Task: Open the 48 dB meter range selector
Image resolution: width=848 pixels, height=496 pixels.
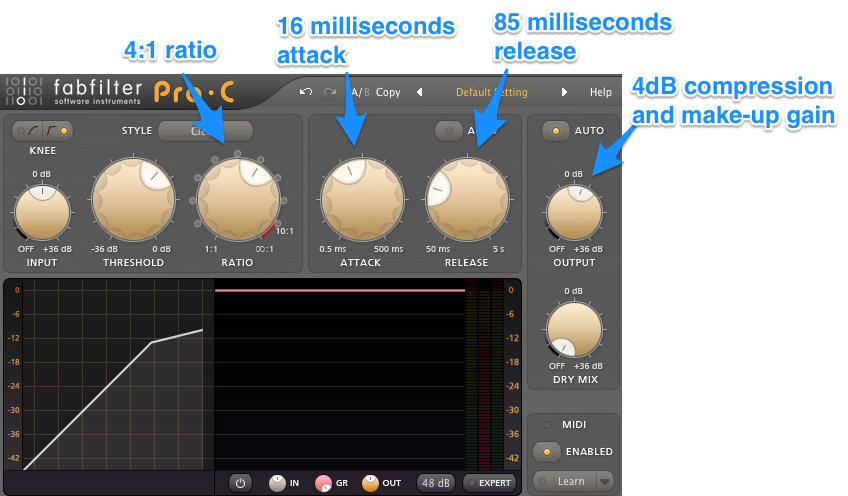Action: click(435, 483)
